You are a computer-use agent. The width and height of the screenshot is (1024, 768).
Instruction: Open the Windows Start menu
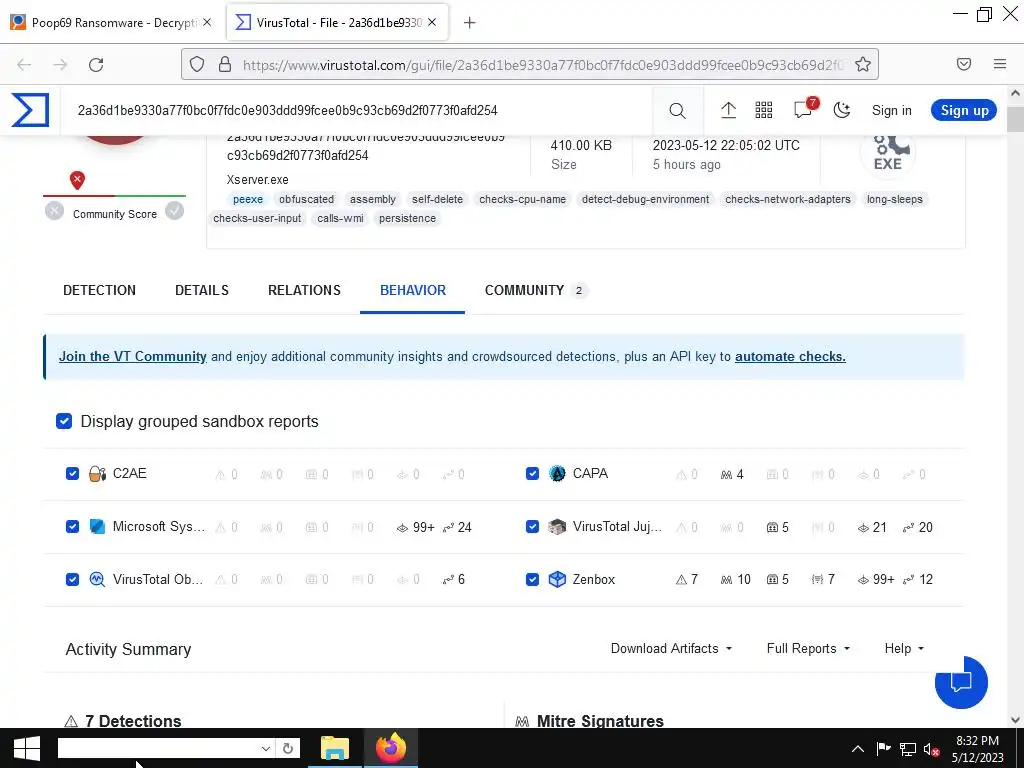pyautogui.click(x=27, y=748)
